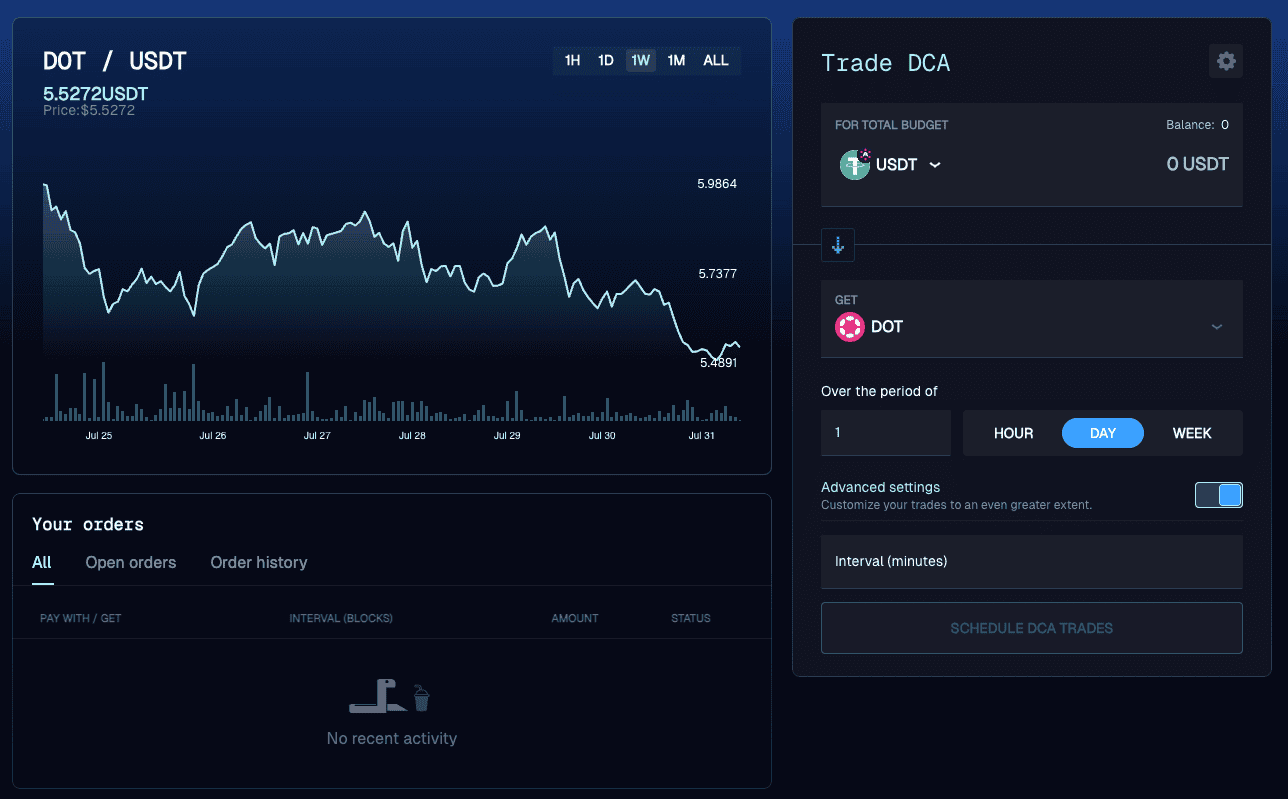Open the Open orders tab
This screenshot has height=799, width=1288.
131,562
